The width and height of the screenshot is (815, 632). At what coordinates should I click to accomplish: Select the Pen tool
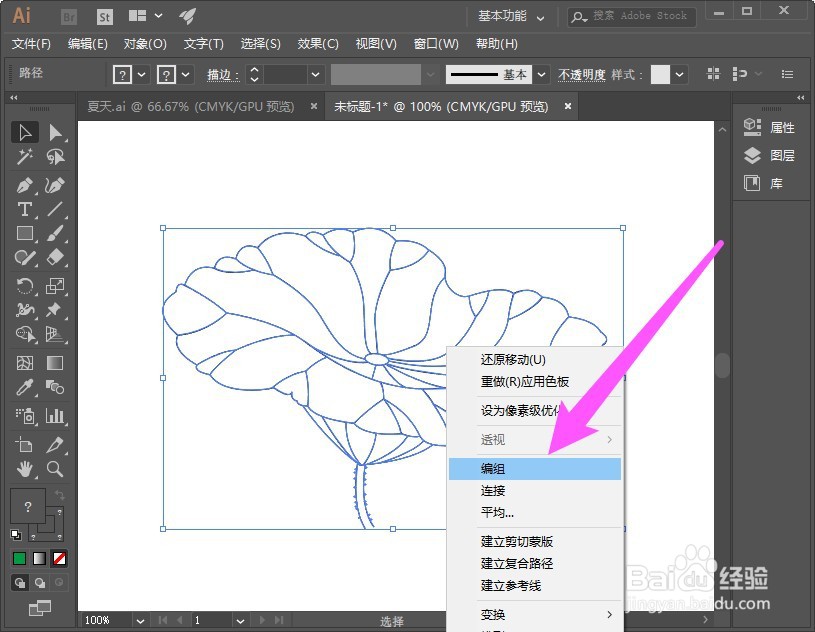click(x=24, y=186)
